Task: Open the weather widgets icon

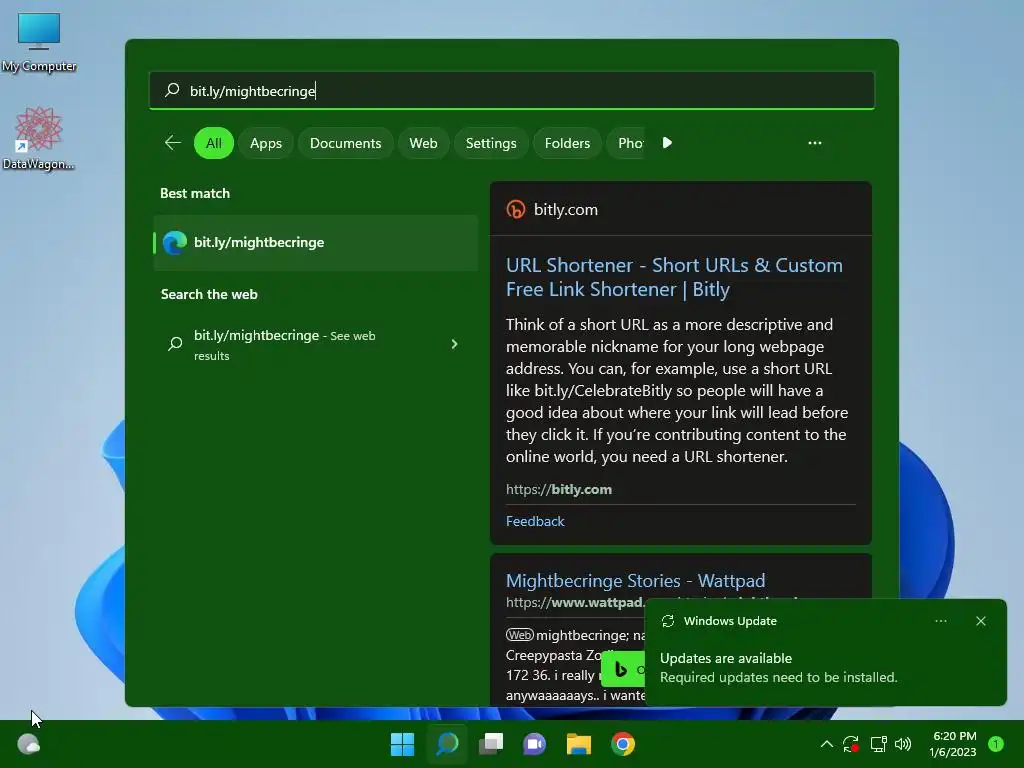Action: 28,744
